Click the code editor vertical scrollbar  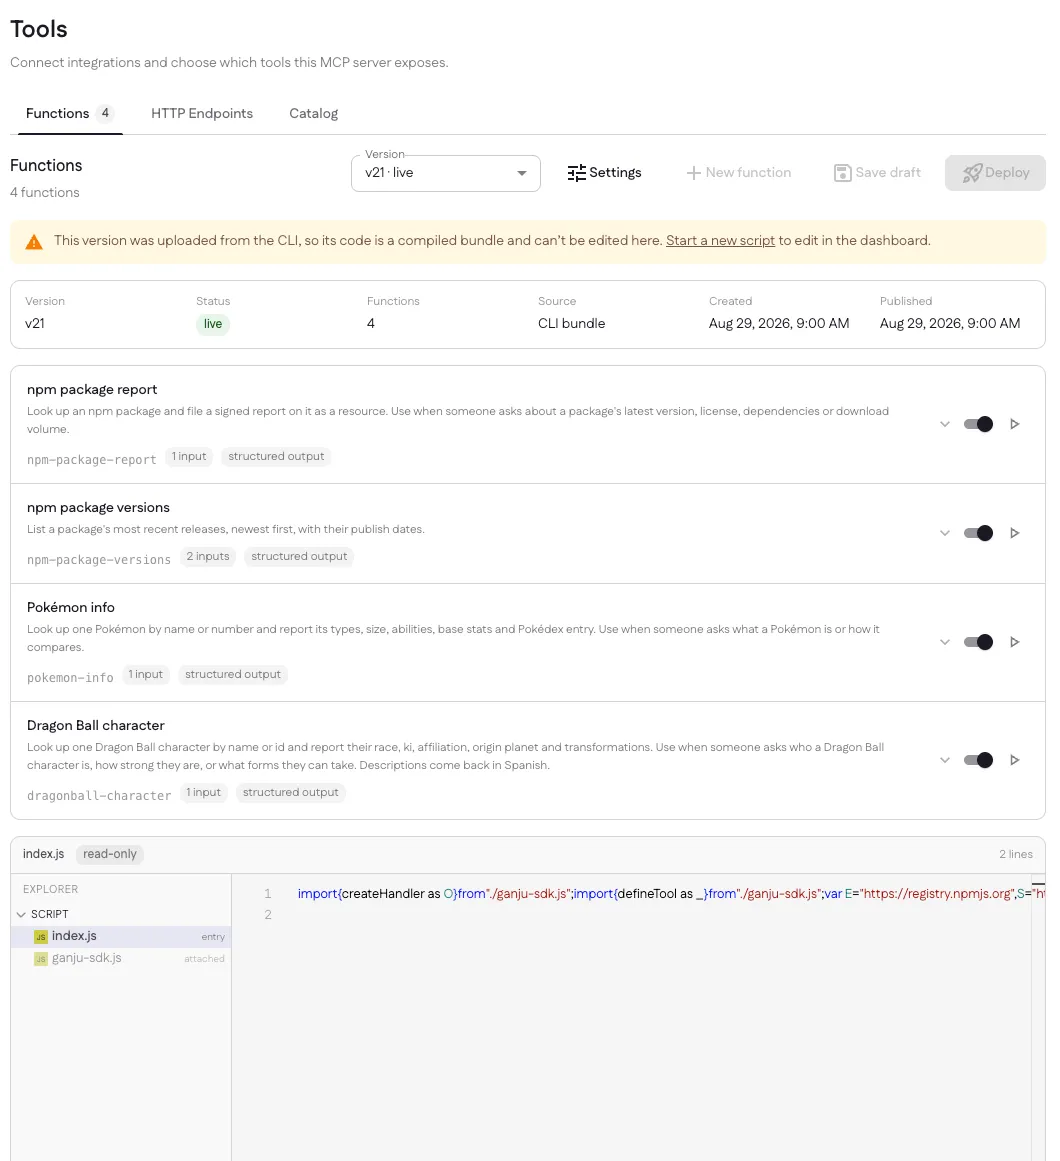coord(1038,1018)
